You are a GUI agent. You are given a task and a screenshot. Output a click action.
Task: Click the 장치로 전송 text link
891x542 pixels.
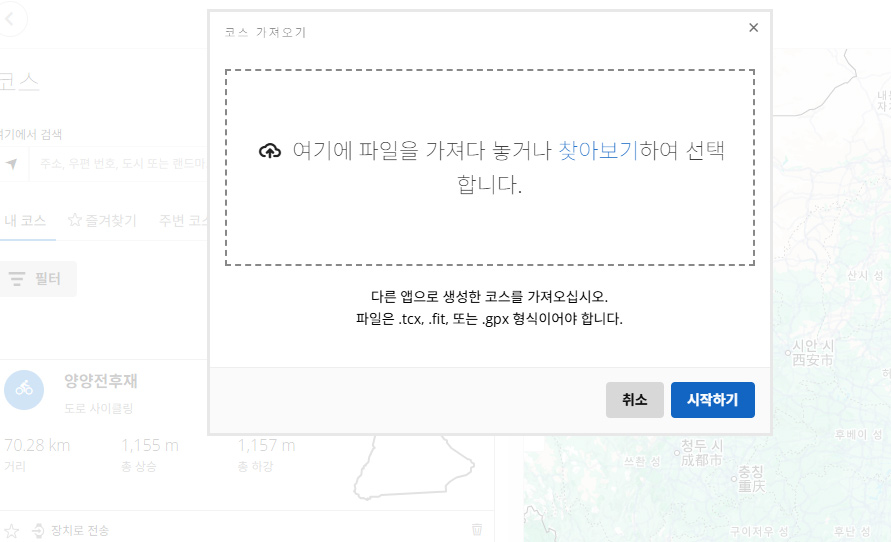coord(80,530)
